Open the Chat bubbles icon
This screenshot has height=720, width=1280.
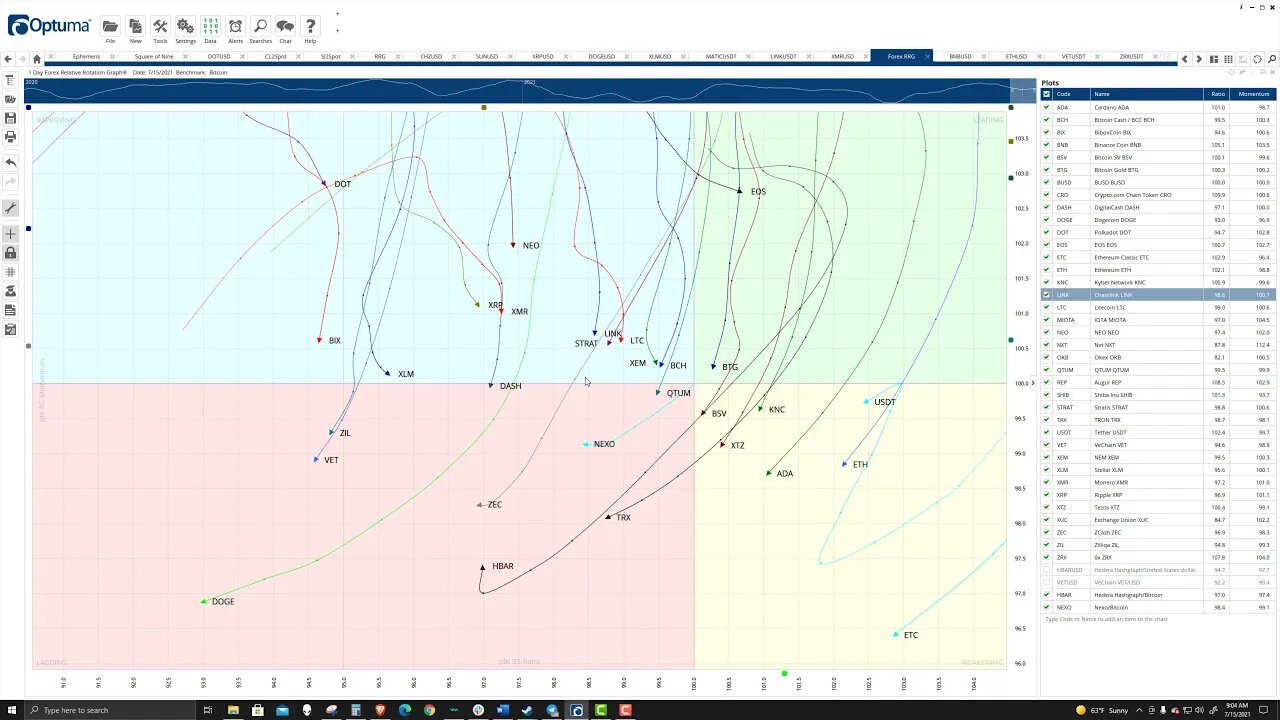[x=285, y=27]
